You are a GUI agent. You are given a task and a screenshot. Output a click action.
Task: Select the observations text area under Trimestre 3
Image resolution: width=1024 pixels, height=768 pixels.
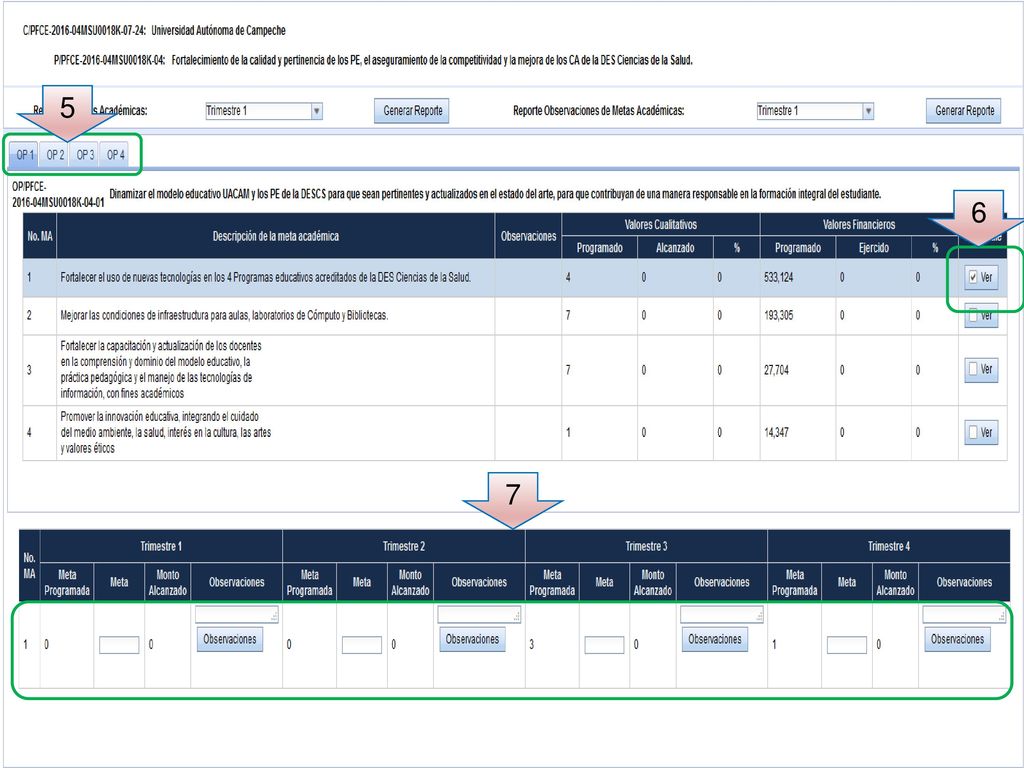click(x=722, y=615)
